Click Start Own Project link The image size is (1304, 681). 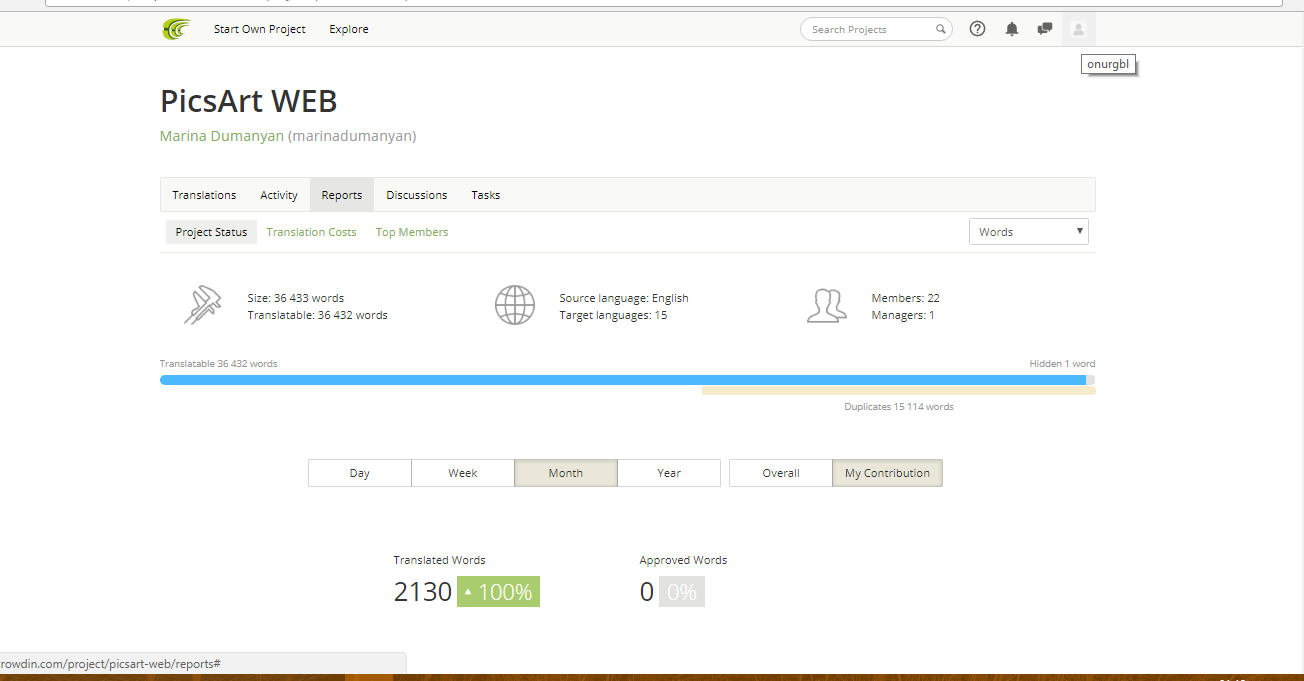click(x=260, y=29)
